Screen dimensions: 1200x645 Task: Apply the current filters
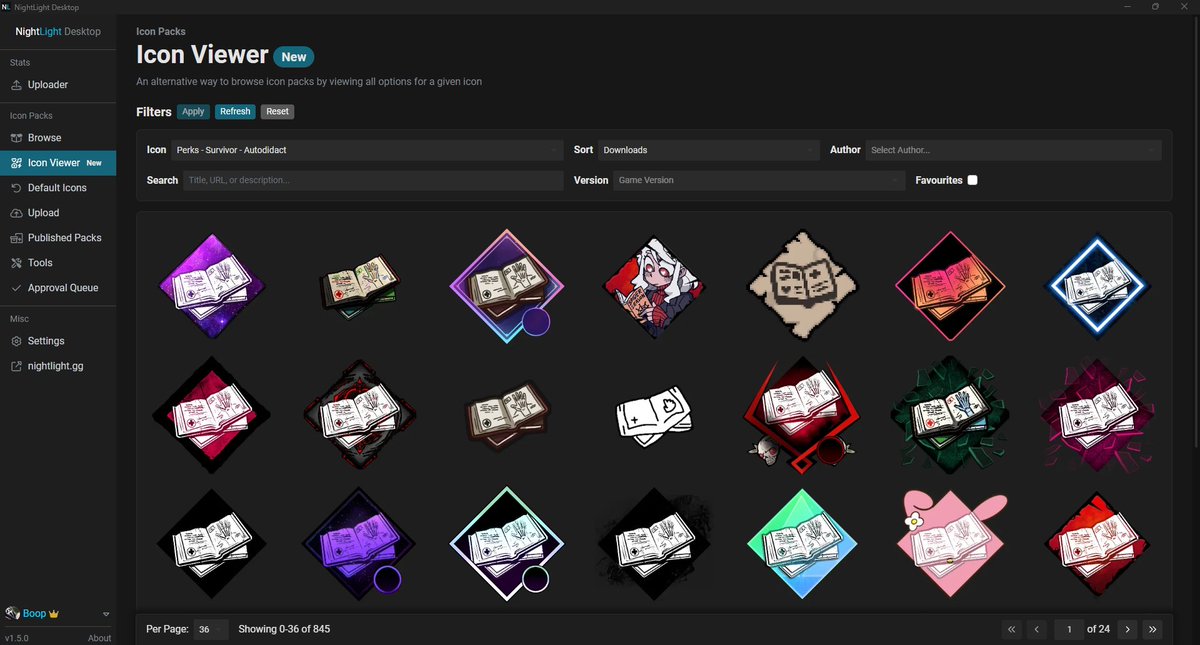192,111
